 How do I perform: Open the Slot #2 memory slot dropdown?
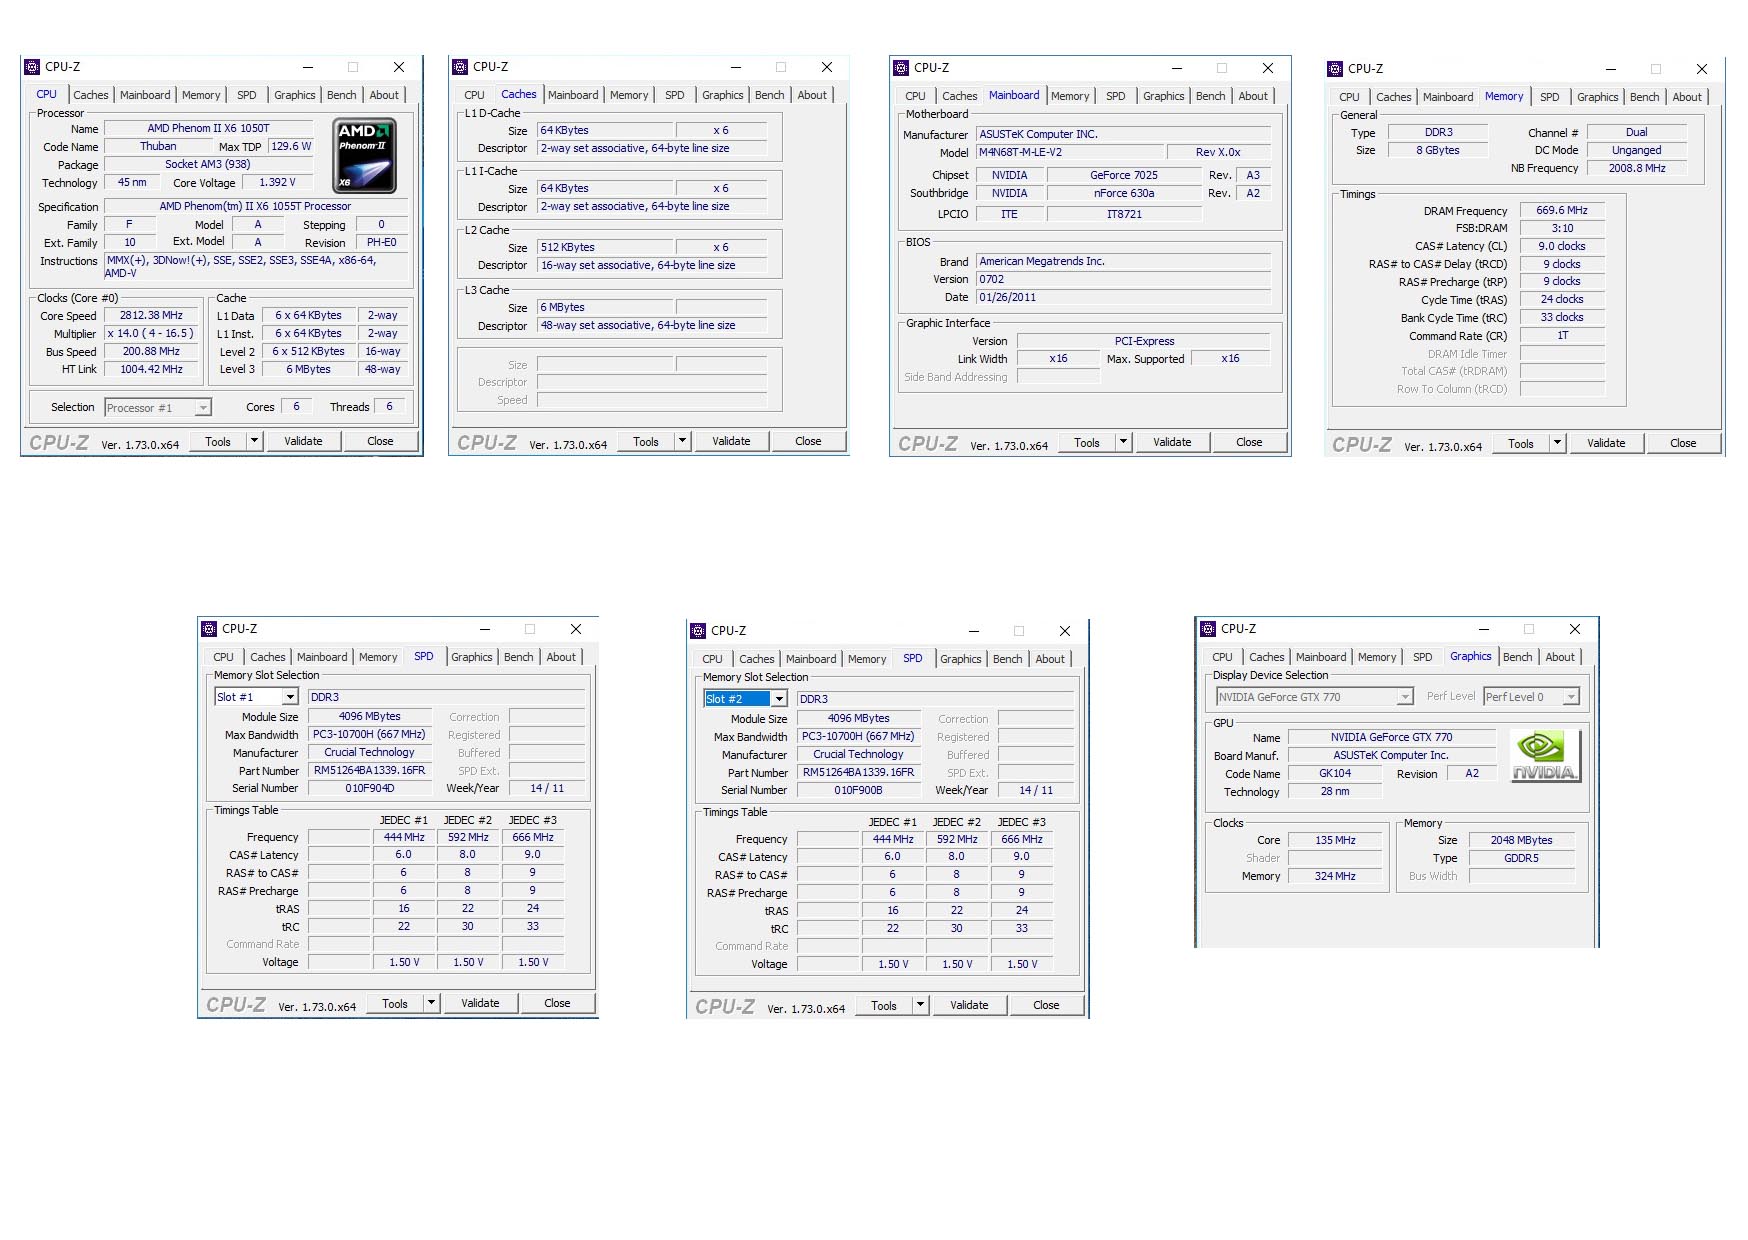click(x=779, y=699)
